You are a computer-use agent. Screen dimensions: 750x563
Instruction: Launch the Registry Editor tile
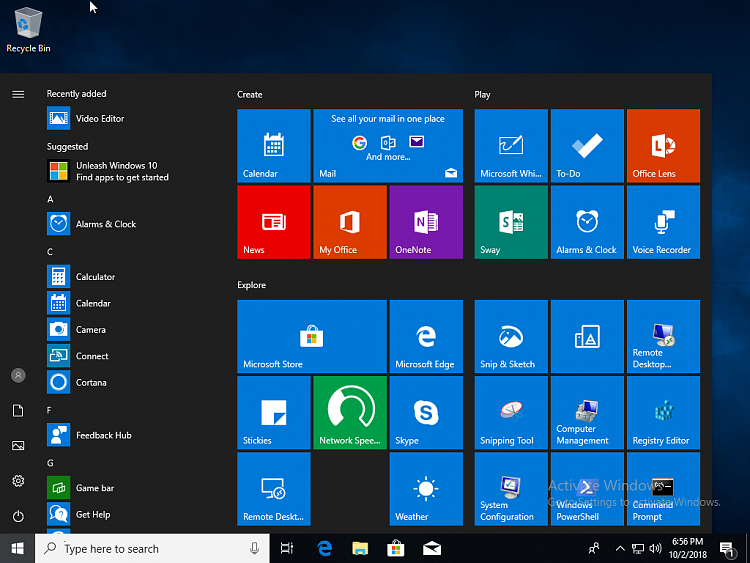pyautogui.click(x=663, y=413)
